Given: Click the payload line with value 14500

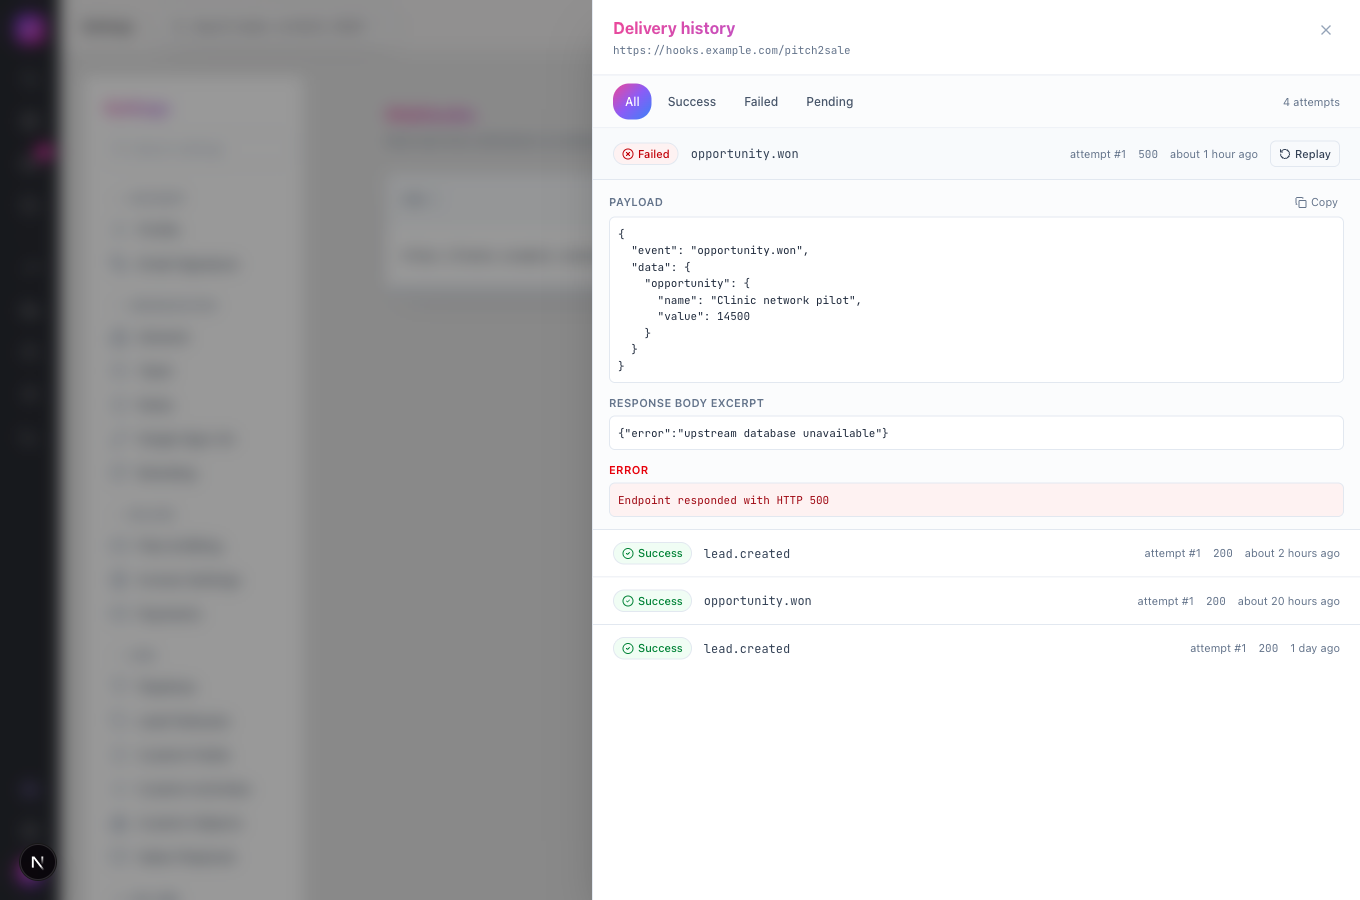Looking at the screenshot, I should [704, 316].
